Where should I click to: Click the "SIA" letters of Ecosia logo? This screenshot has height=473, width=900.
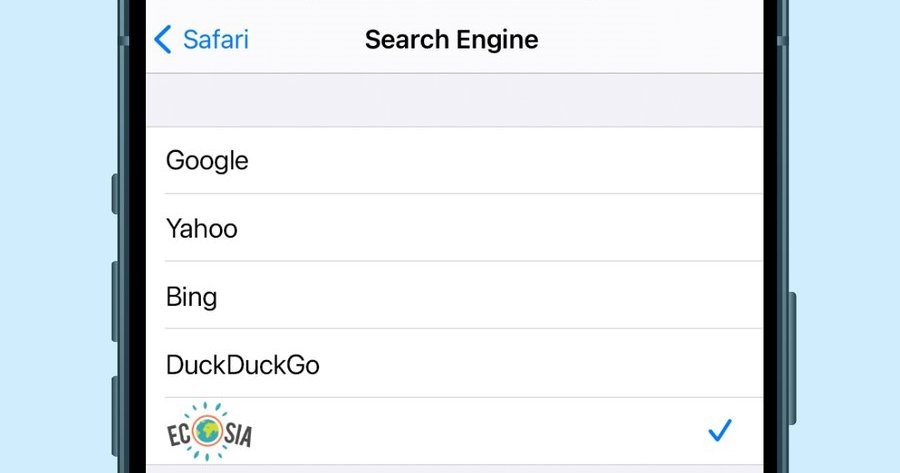point(238,434)
